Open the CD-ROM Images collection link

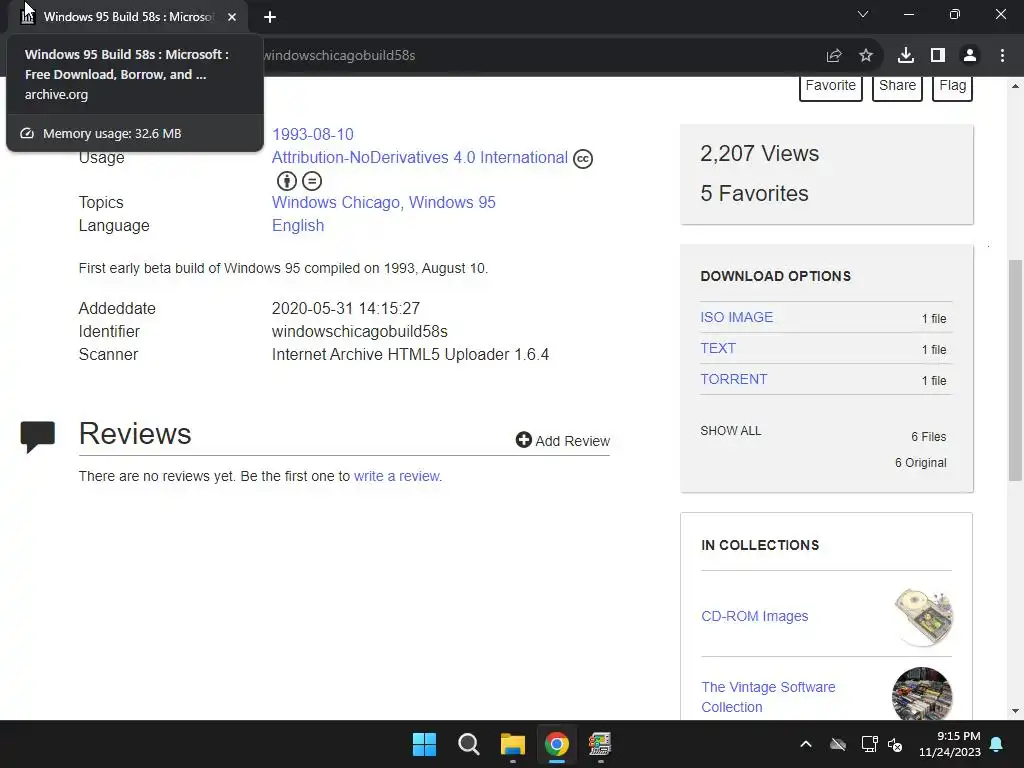(755, 616)
